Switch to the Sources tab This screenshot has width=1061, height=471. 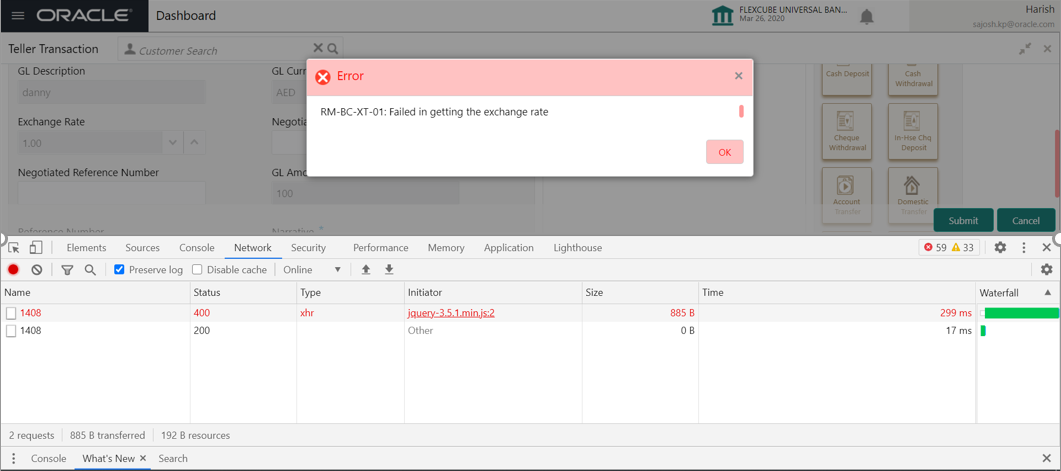click(142, 248)
